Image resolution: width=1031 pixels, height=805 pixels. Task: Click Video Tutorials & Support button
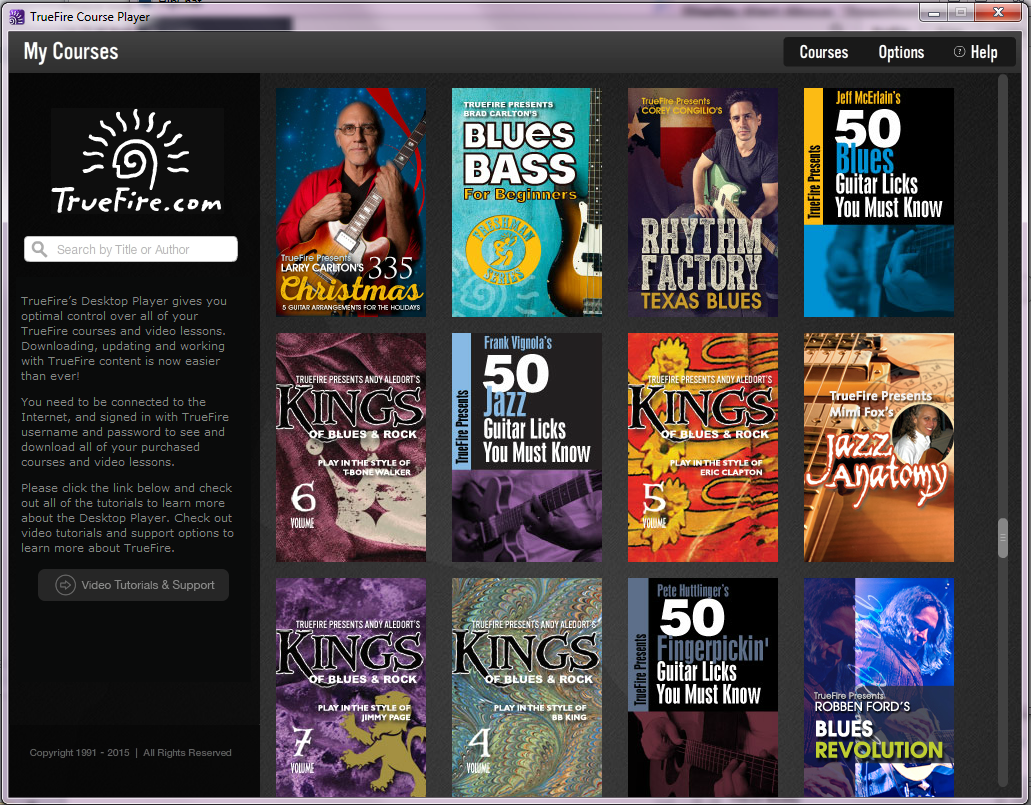coord(133,585)
